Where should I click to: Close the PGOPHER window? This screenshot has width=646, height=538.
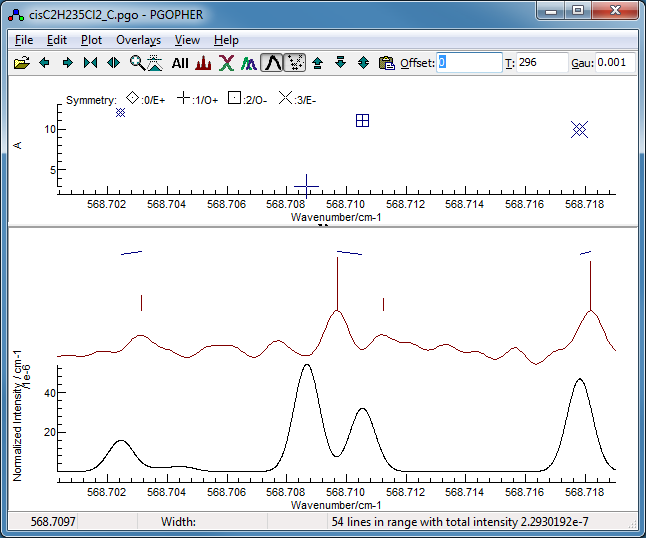tap(616, 11)
